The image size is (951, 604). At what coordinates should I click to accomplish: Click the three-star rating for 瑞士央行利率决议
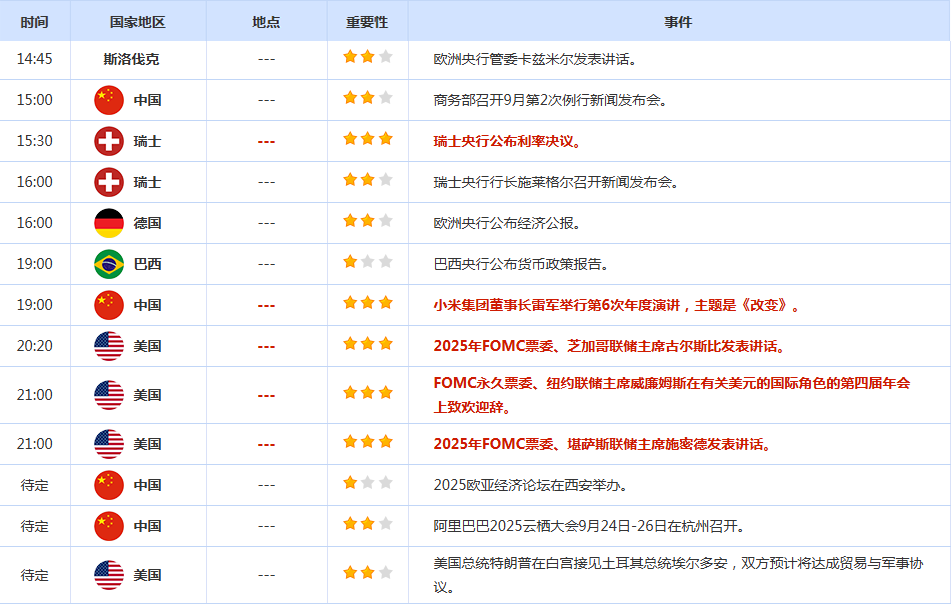pyautogui.click(x=368, y=139)
